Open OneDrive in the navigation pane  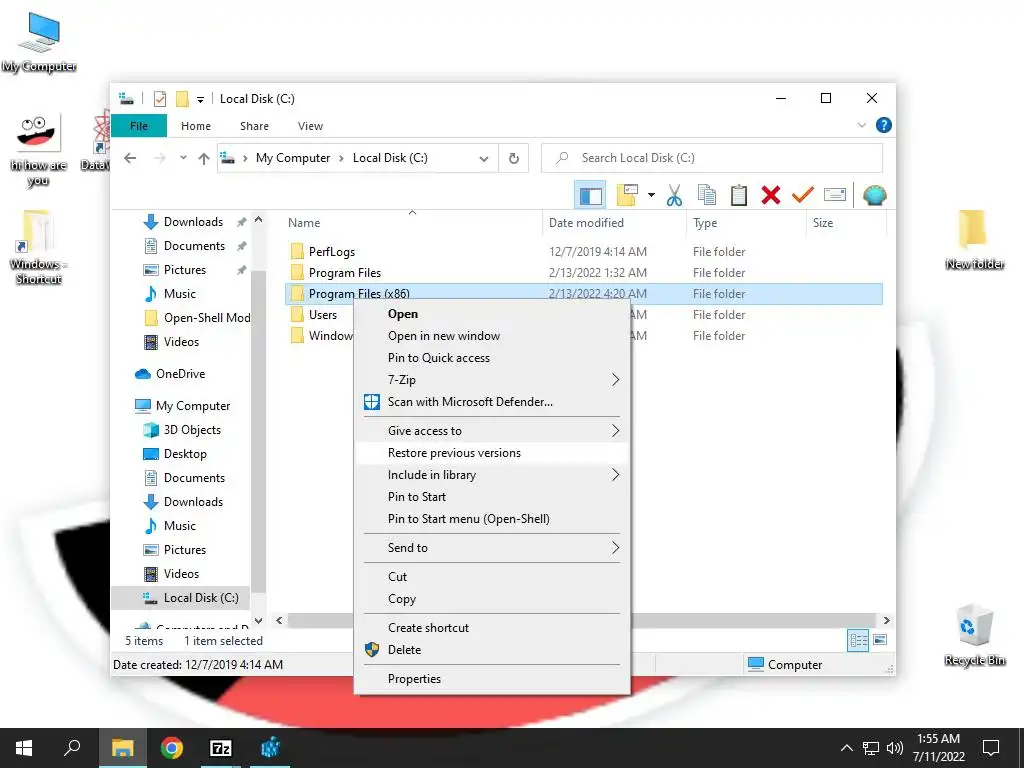180,374
